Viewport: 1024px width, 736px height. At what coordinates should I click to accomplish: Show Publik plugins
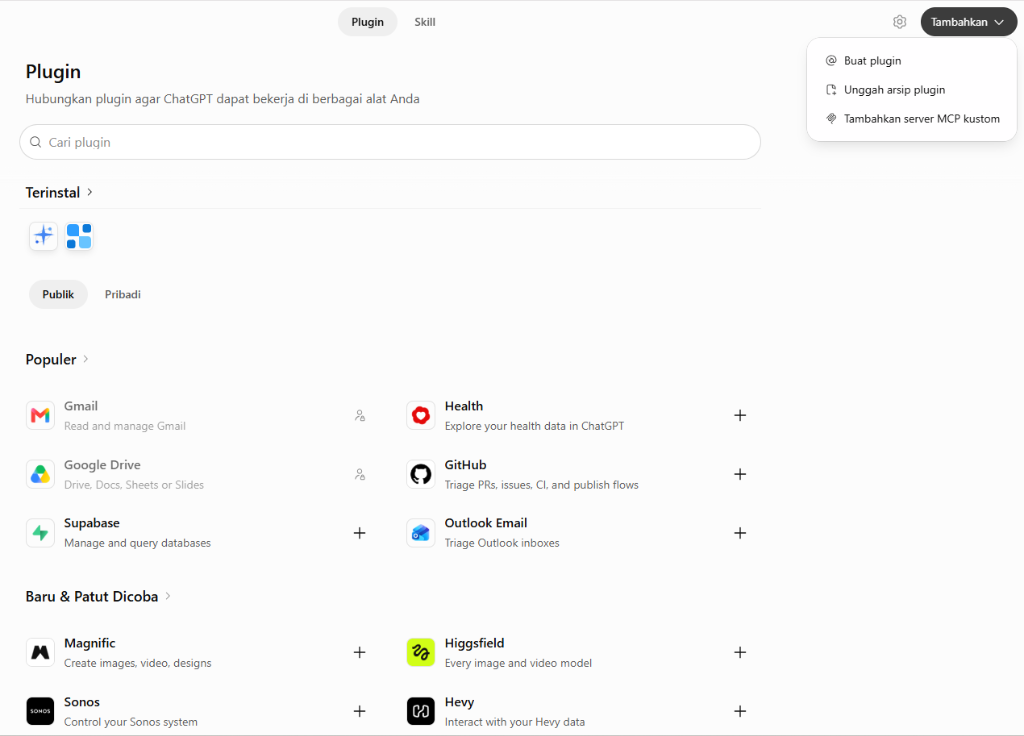point(58,295)
